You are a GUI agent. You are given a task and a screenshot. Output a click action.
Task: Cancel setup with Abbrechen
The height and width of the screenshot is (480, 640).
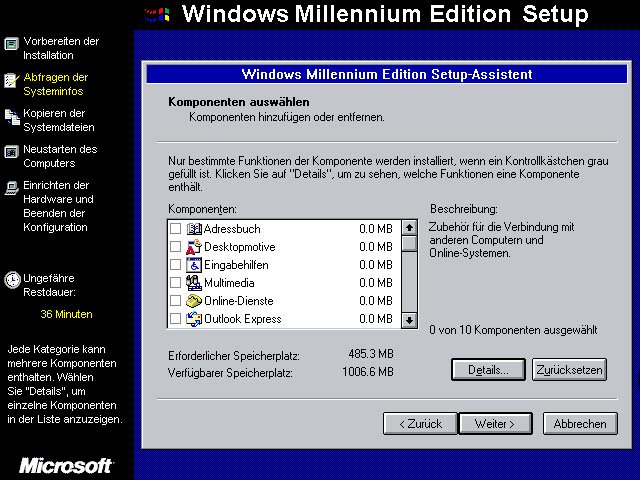(580, 424)
